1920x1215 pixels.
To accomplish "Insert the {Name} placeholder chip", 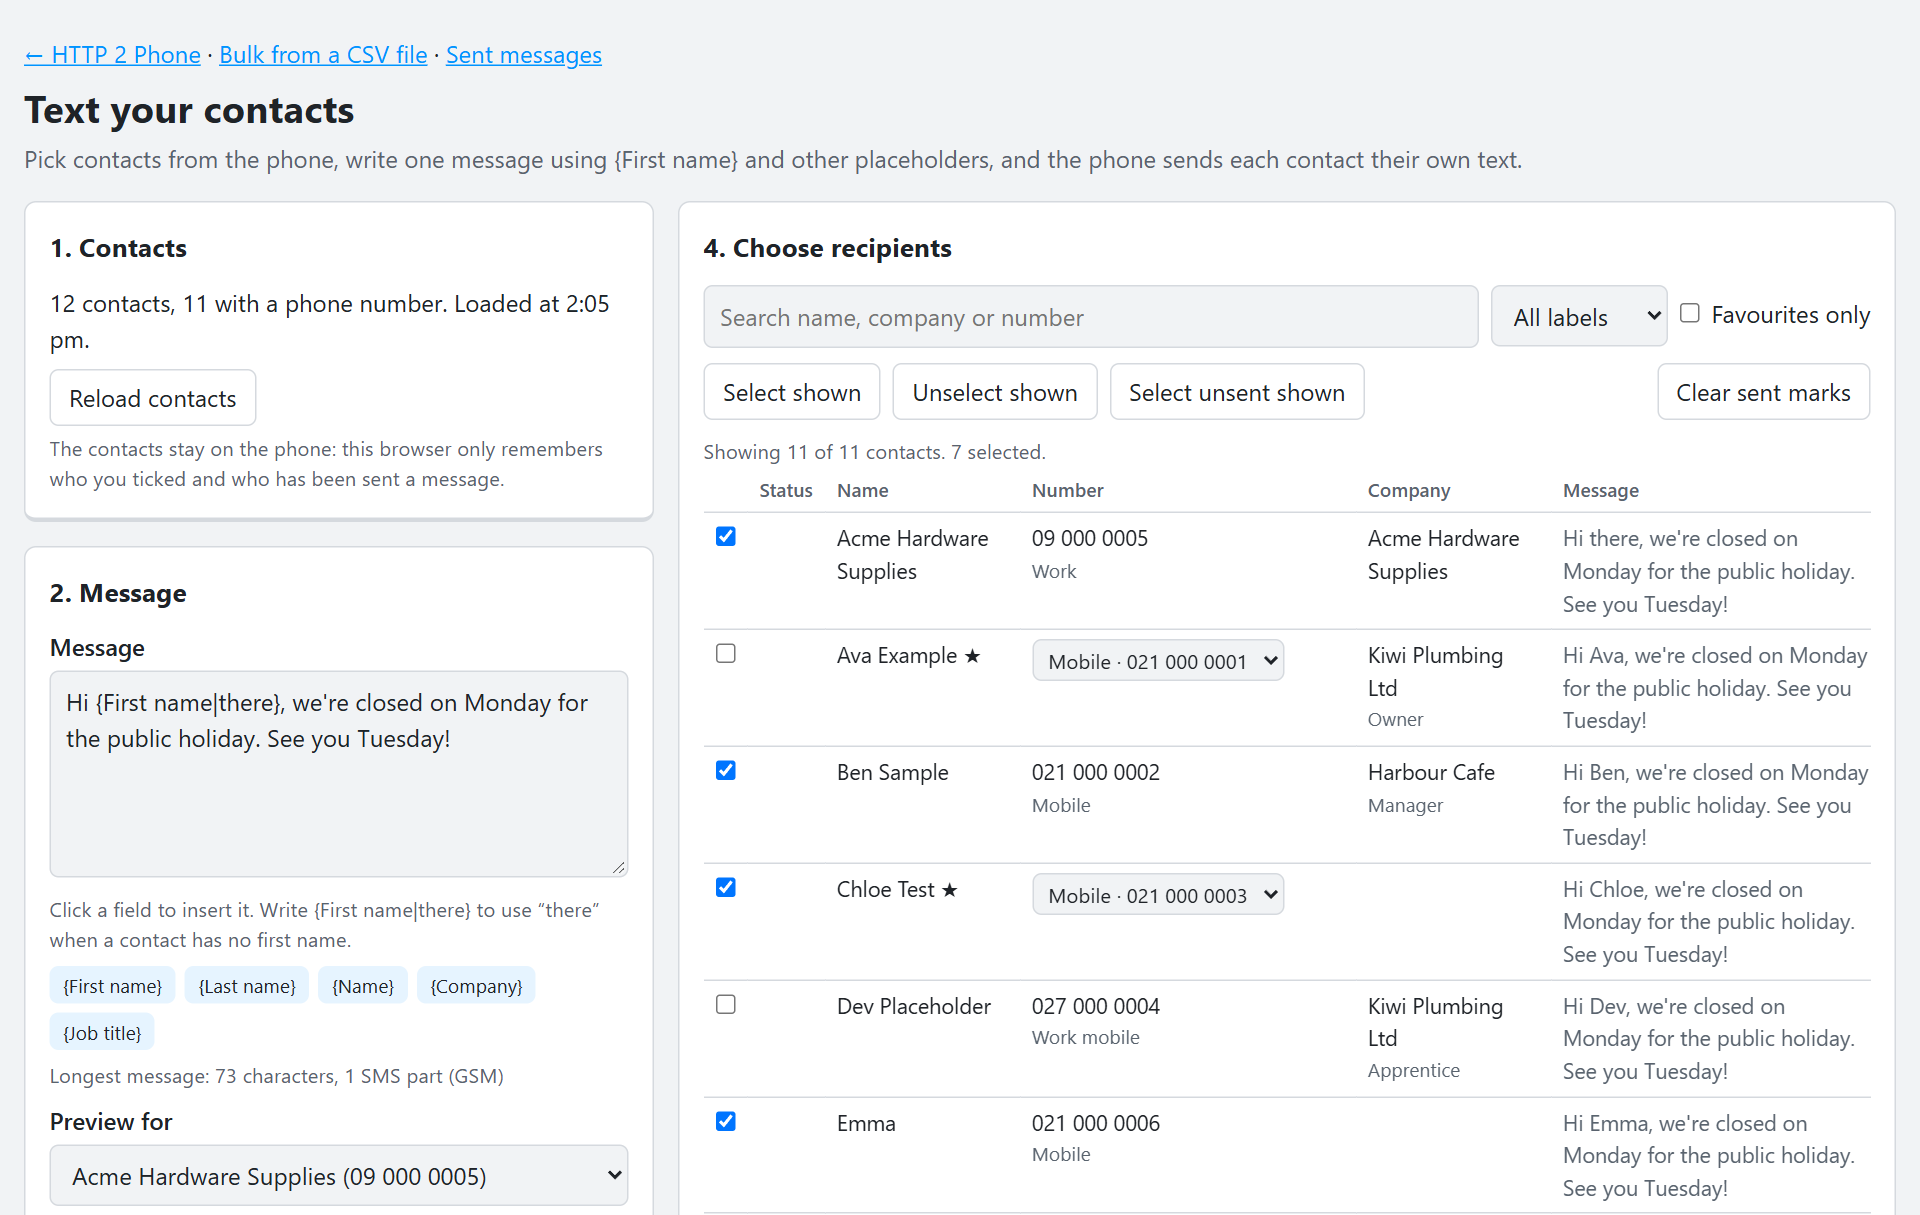I will coord(363,986).
